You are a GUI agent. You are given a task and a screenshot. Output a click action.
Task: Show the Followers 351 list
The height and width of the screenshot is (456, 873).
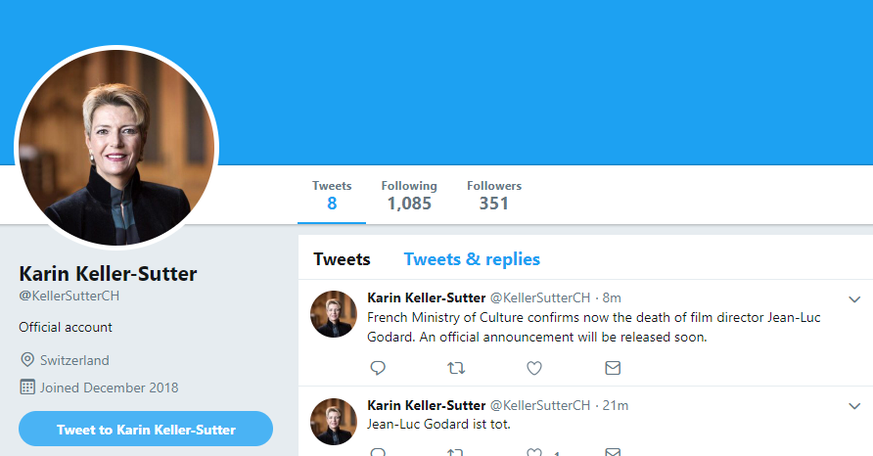pyautogui.click(x=494, y=195)
